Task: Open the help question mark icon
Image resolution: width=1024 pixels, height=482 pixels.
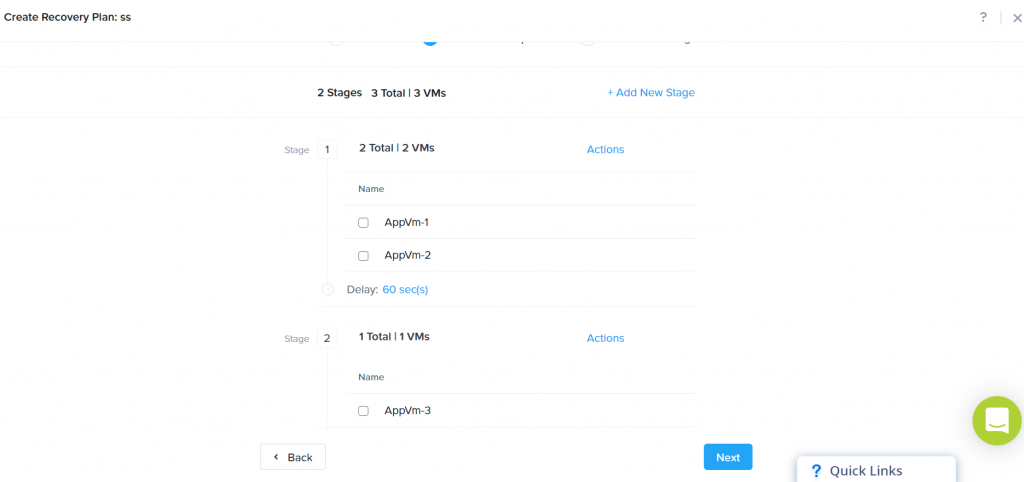Action: point(983,18)
